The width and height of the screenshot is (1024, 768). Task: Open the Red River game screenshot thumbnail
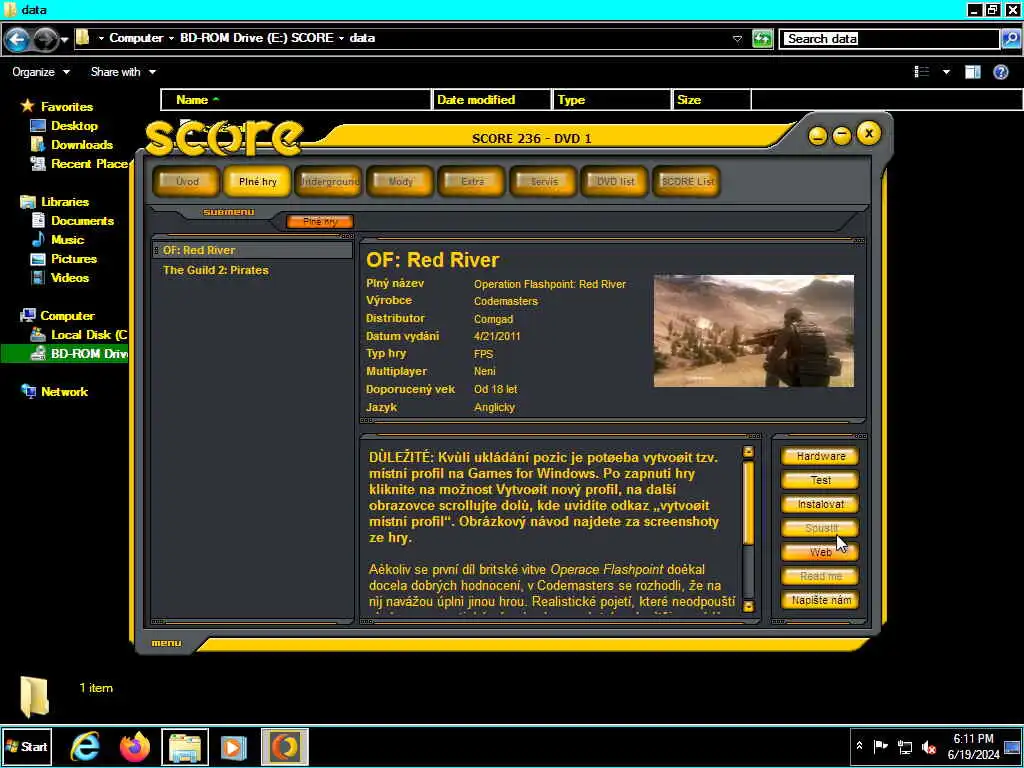[754, 331]
